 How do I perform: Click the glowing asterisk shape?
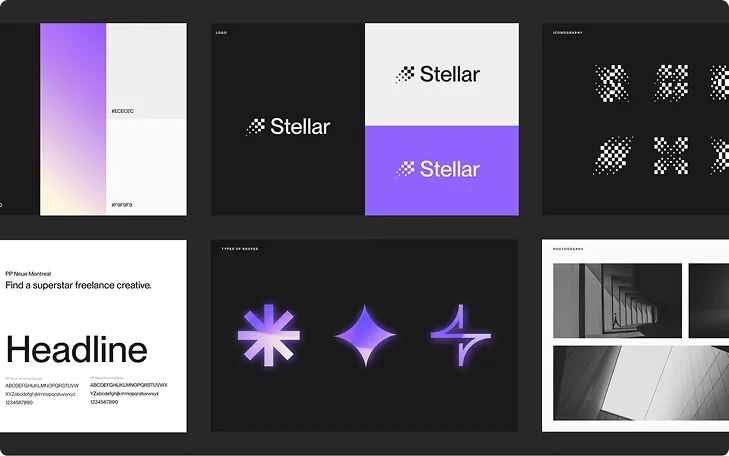pos(269,335)
